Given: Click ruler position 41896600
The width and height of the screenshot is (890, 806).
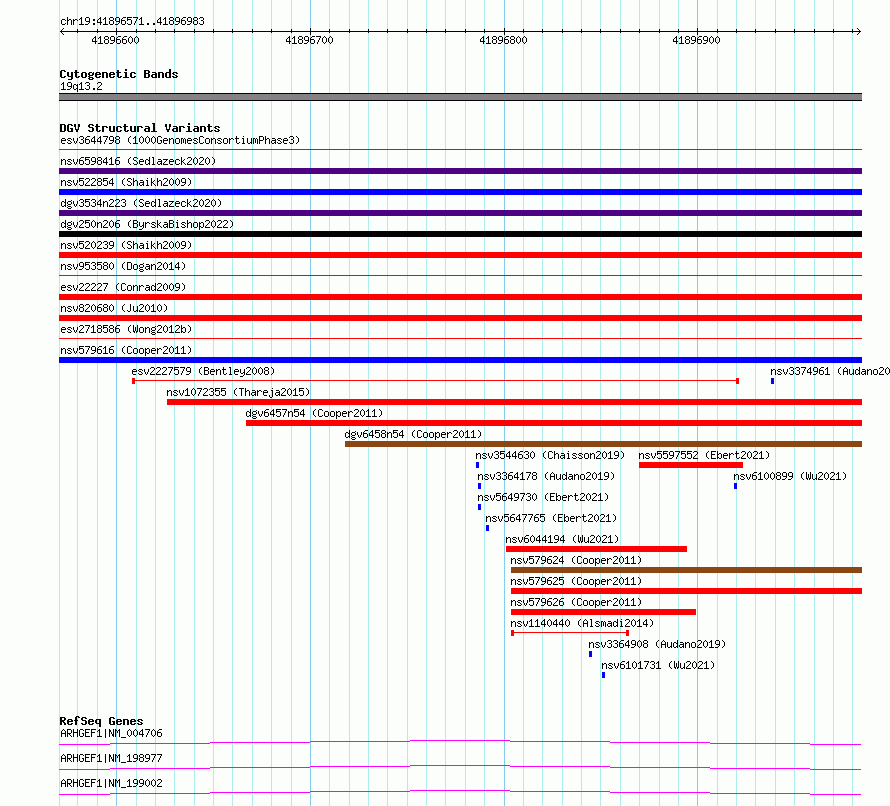Looking at the screenshot, I should [115, 40].
